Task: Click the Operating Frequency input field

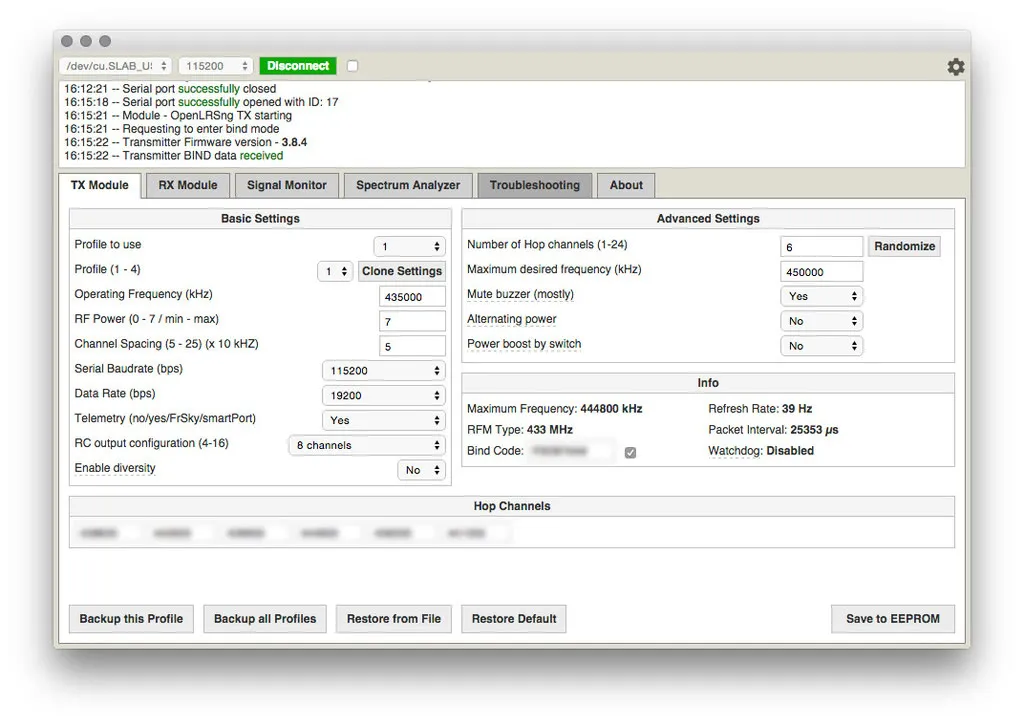Action: coord(412,297)
